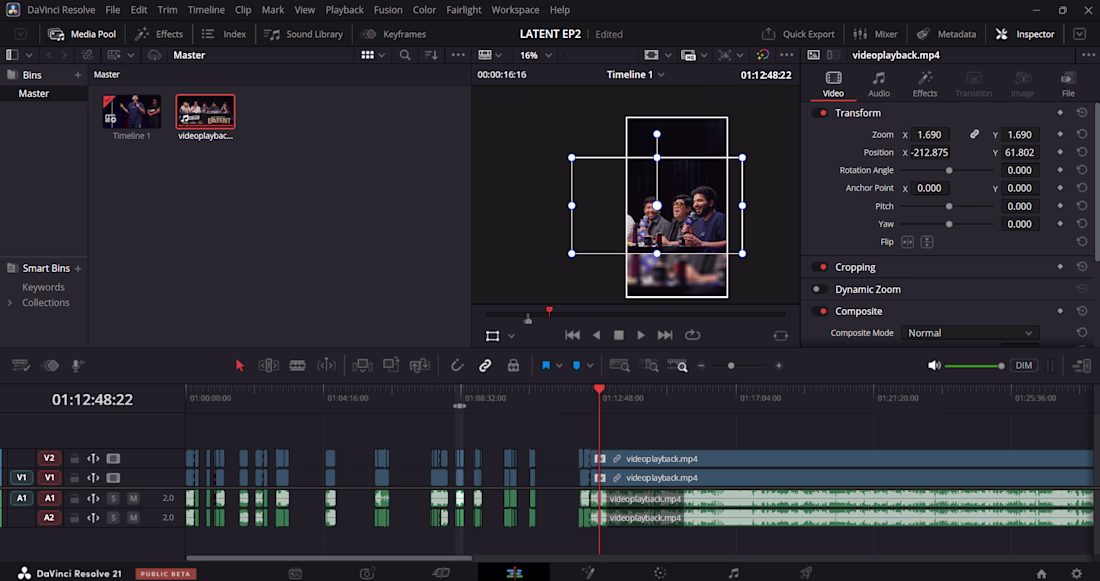Open the Composite Mode dropdown

[970, 333]
